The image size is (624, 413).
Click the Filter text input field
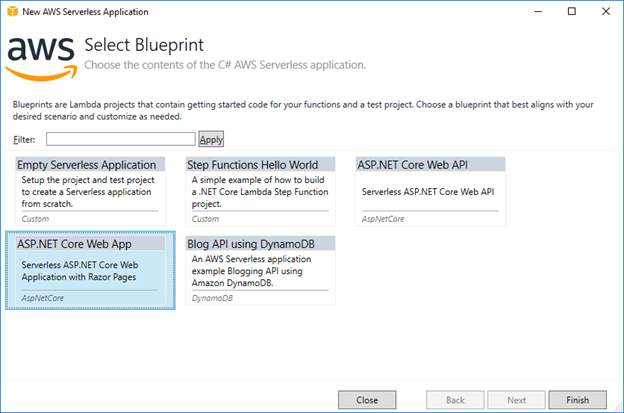(x=121, y=139)
